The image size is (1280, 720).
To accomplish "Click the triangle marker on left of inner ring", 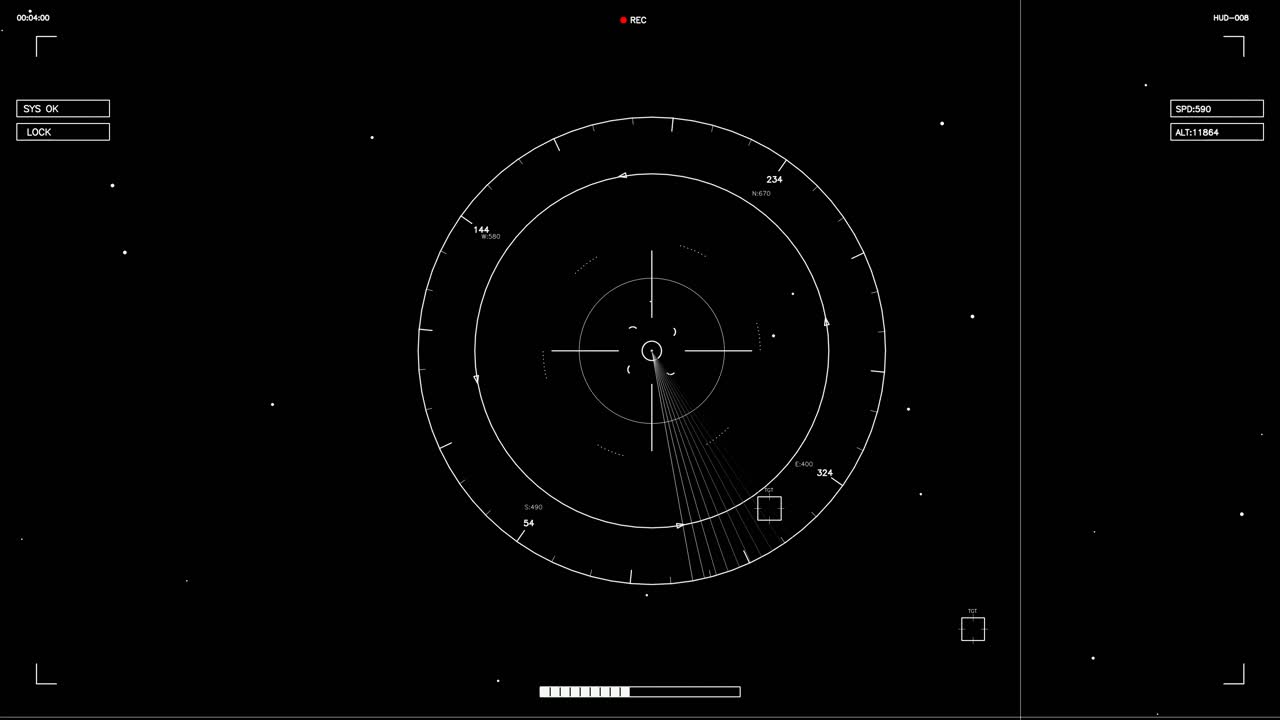I will [476, 379].
